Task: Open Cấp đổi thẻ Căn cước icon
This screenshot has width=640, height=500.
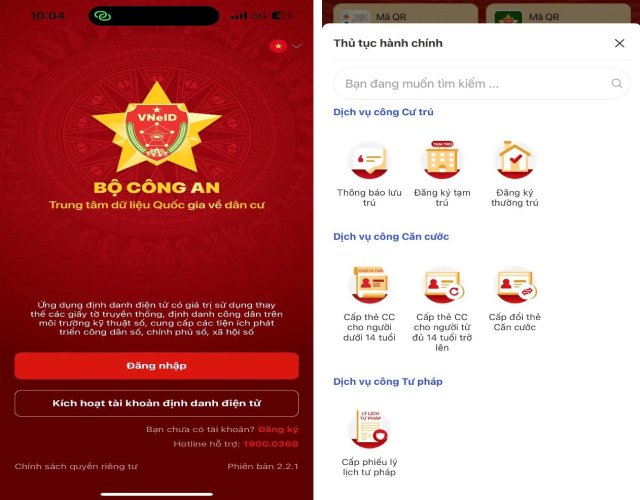Action: click(x=516, y=286)
